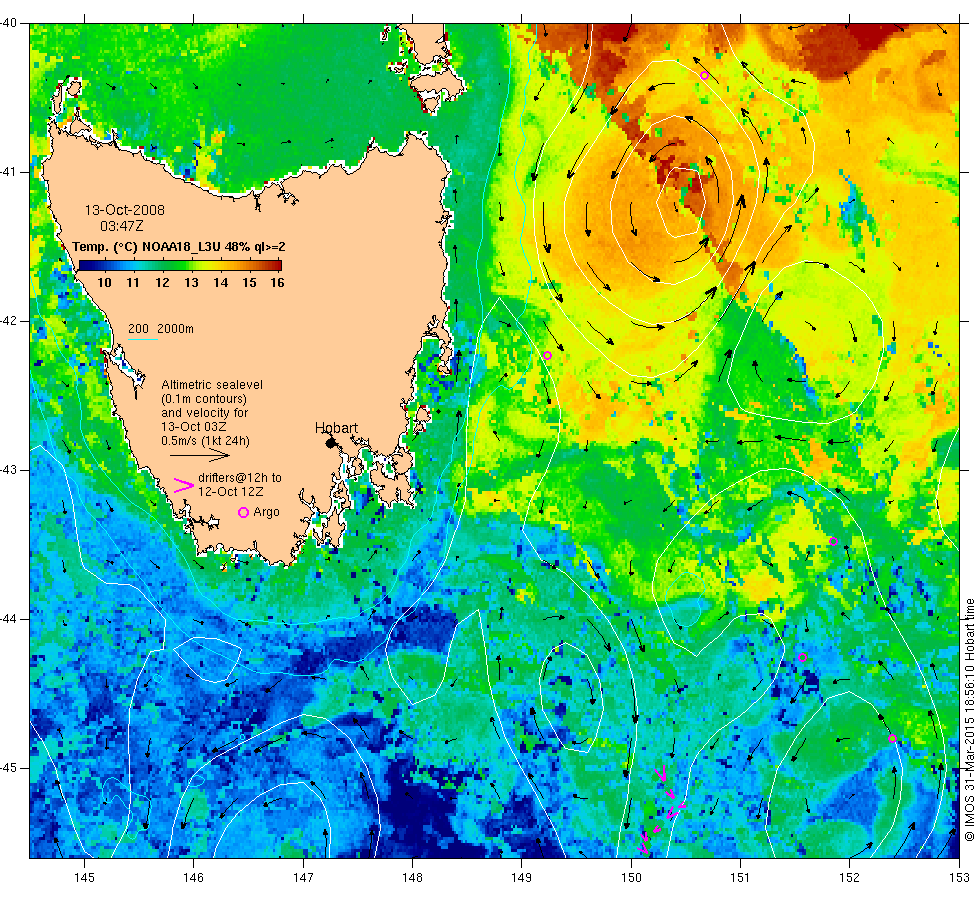Click the '(0.1m contours)' text

204,399
